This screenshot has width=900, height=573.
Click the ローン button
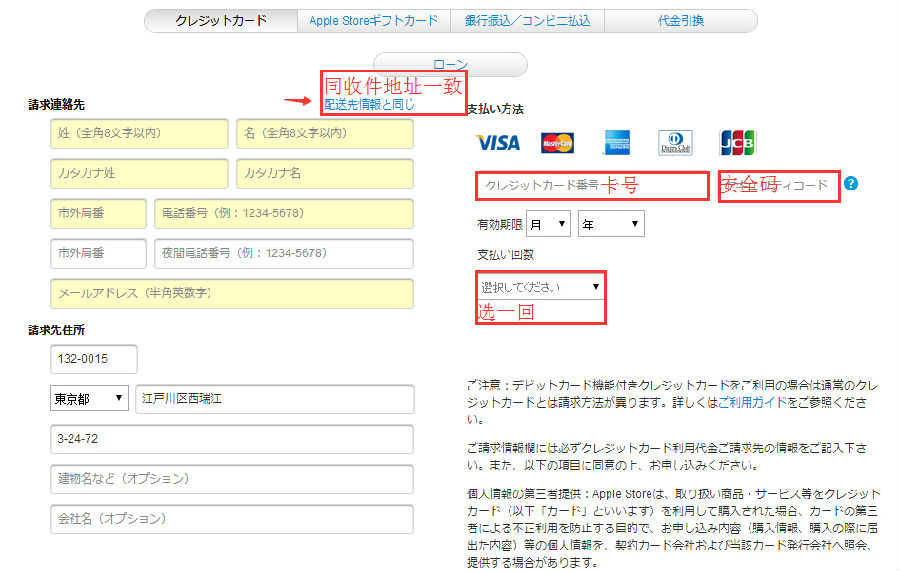click(x=450, y=65)
